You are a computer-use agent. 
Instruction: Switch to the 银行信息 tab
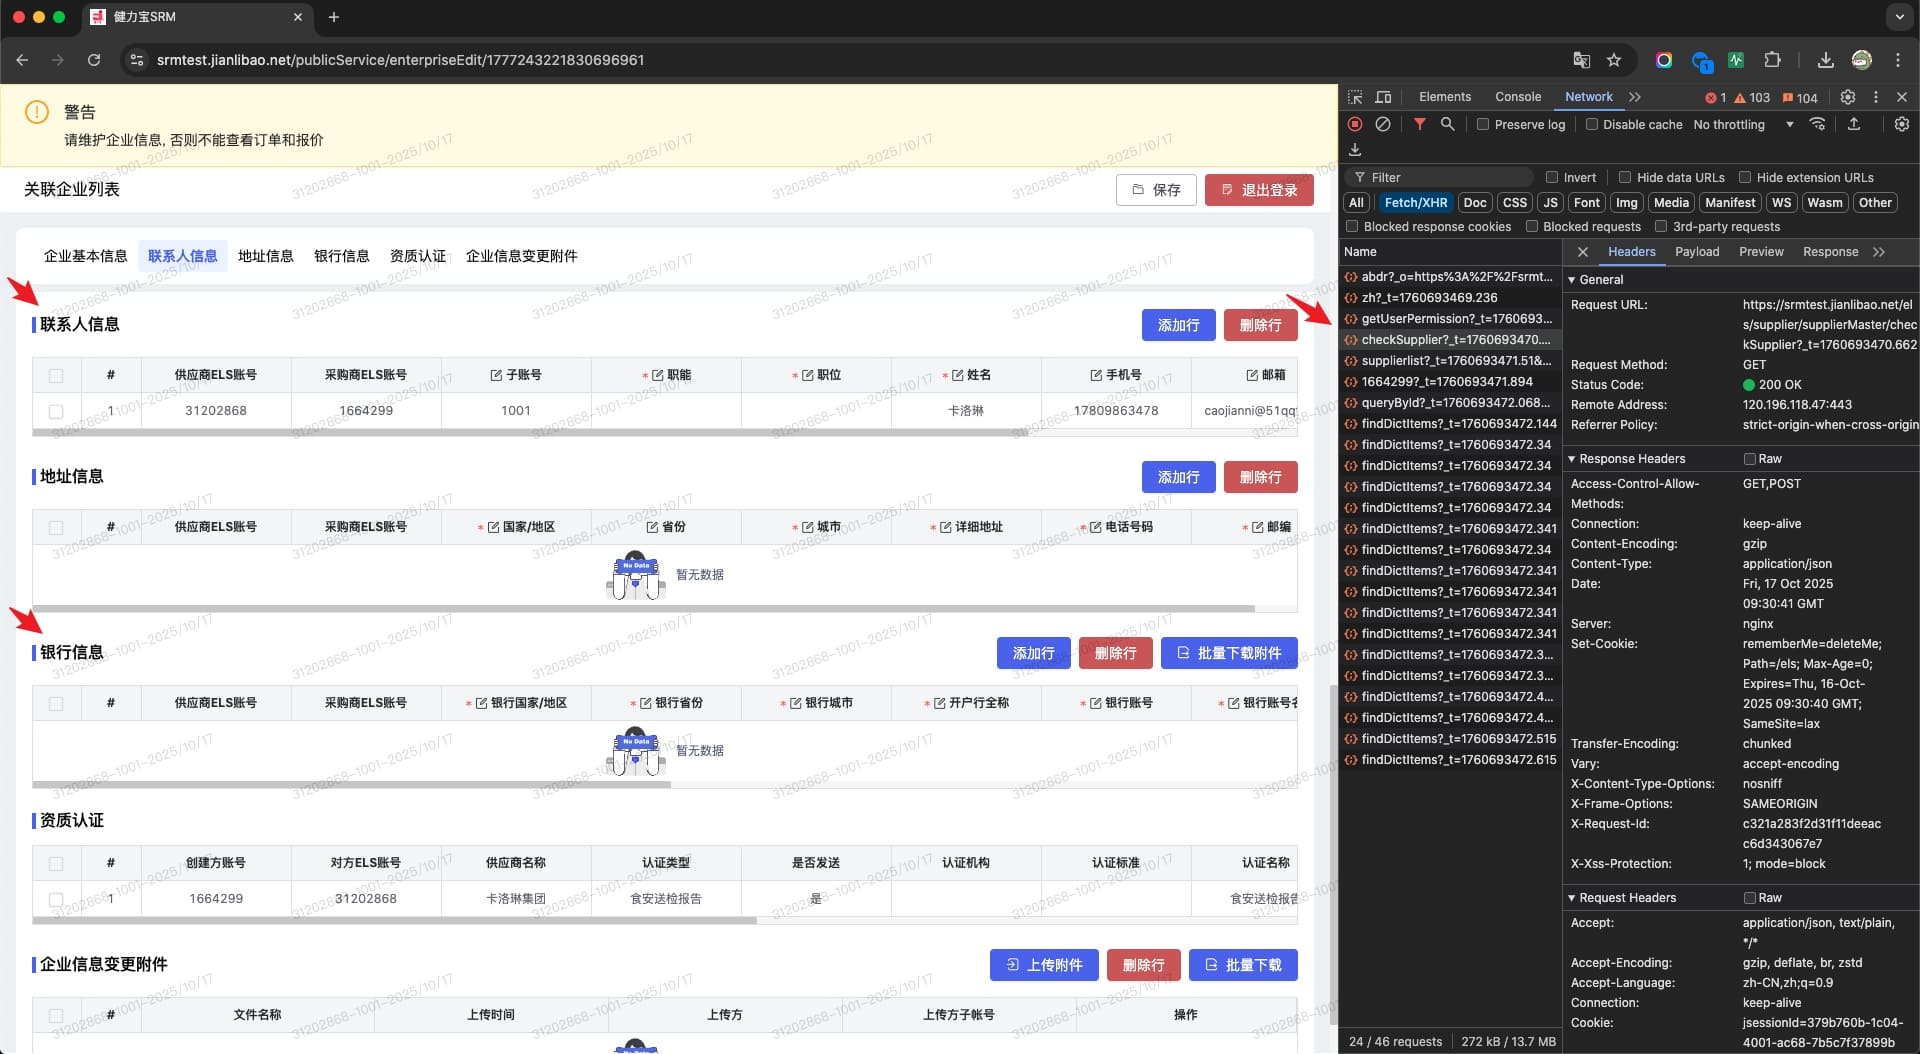(x=341, y=256)
